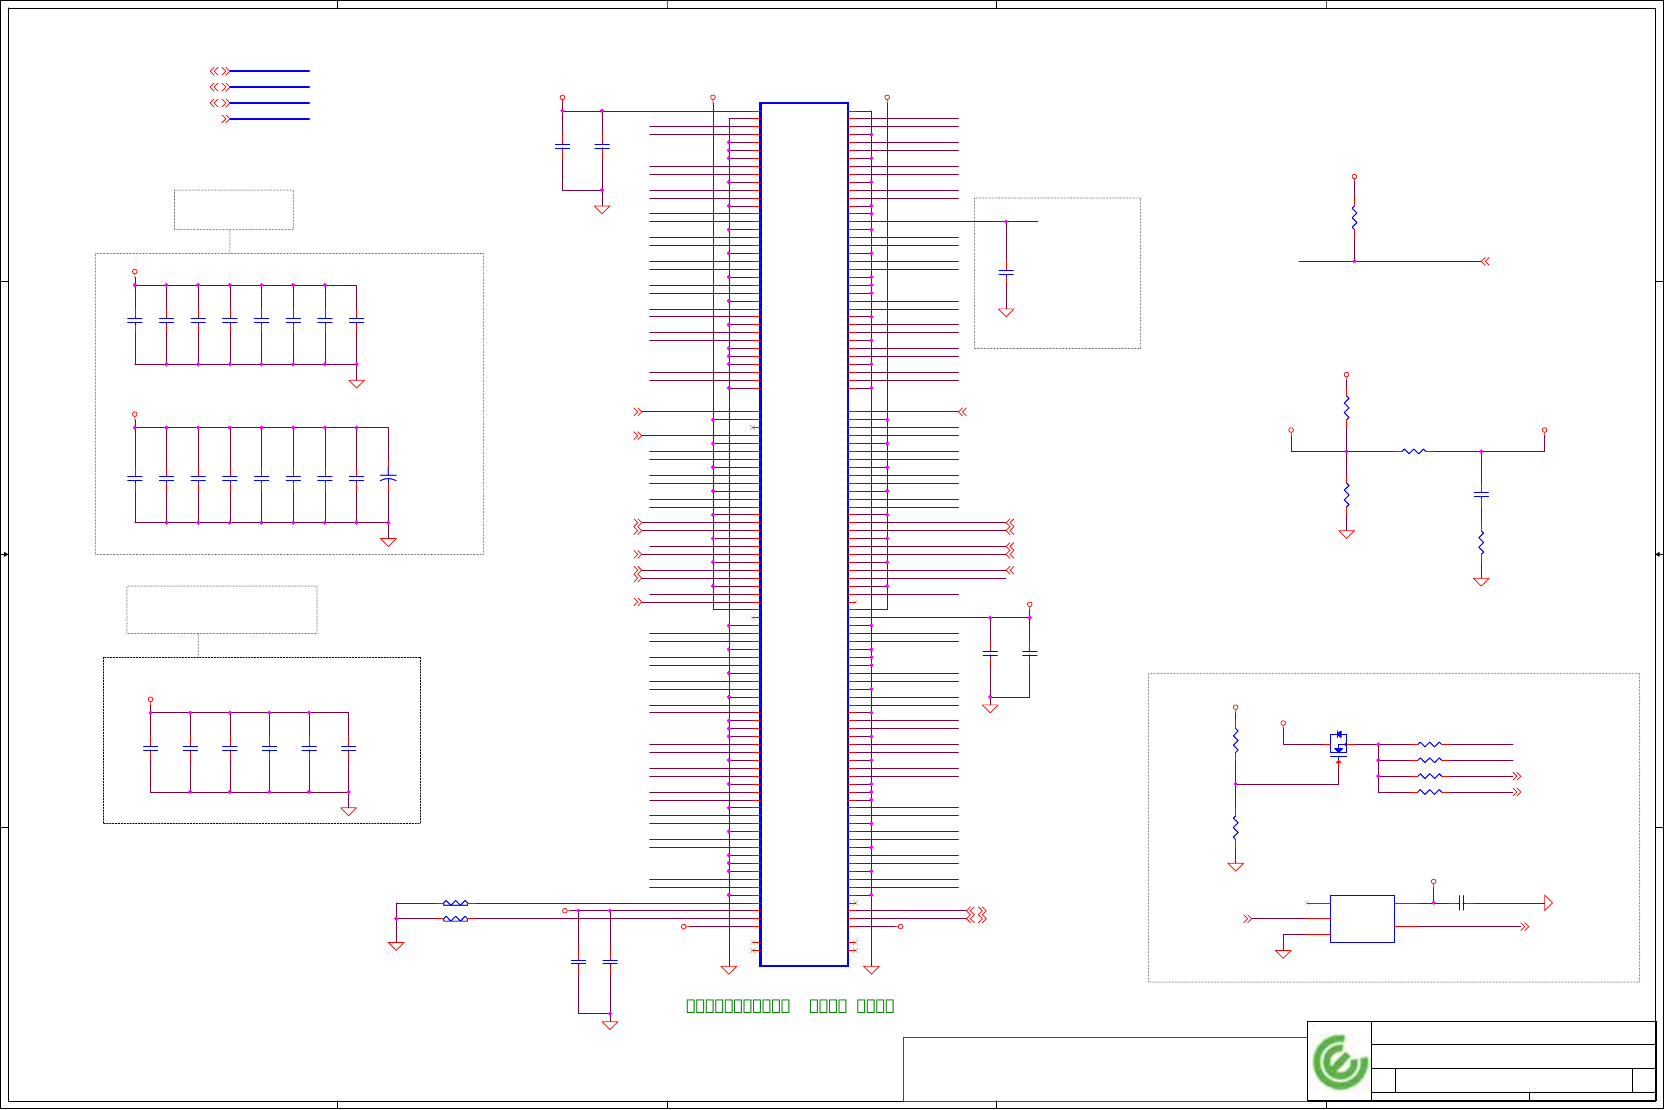Select the wide empty dashed label box above the six-capacitor group
Screen dimensions: 1664x1110
[222, 610]
